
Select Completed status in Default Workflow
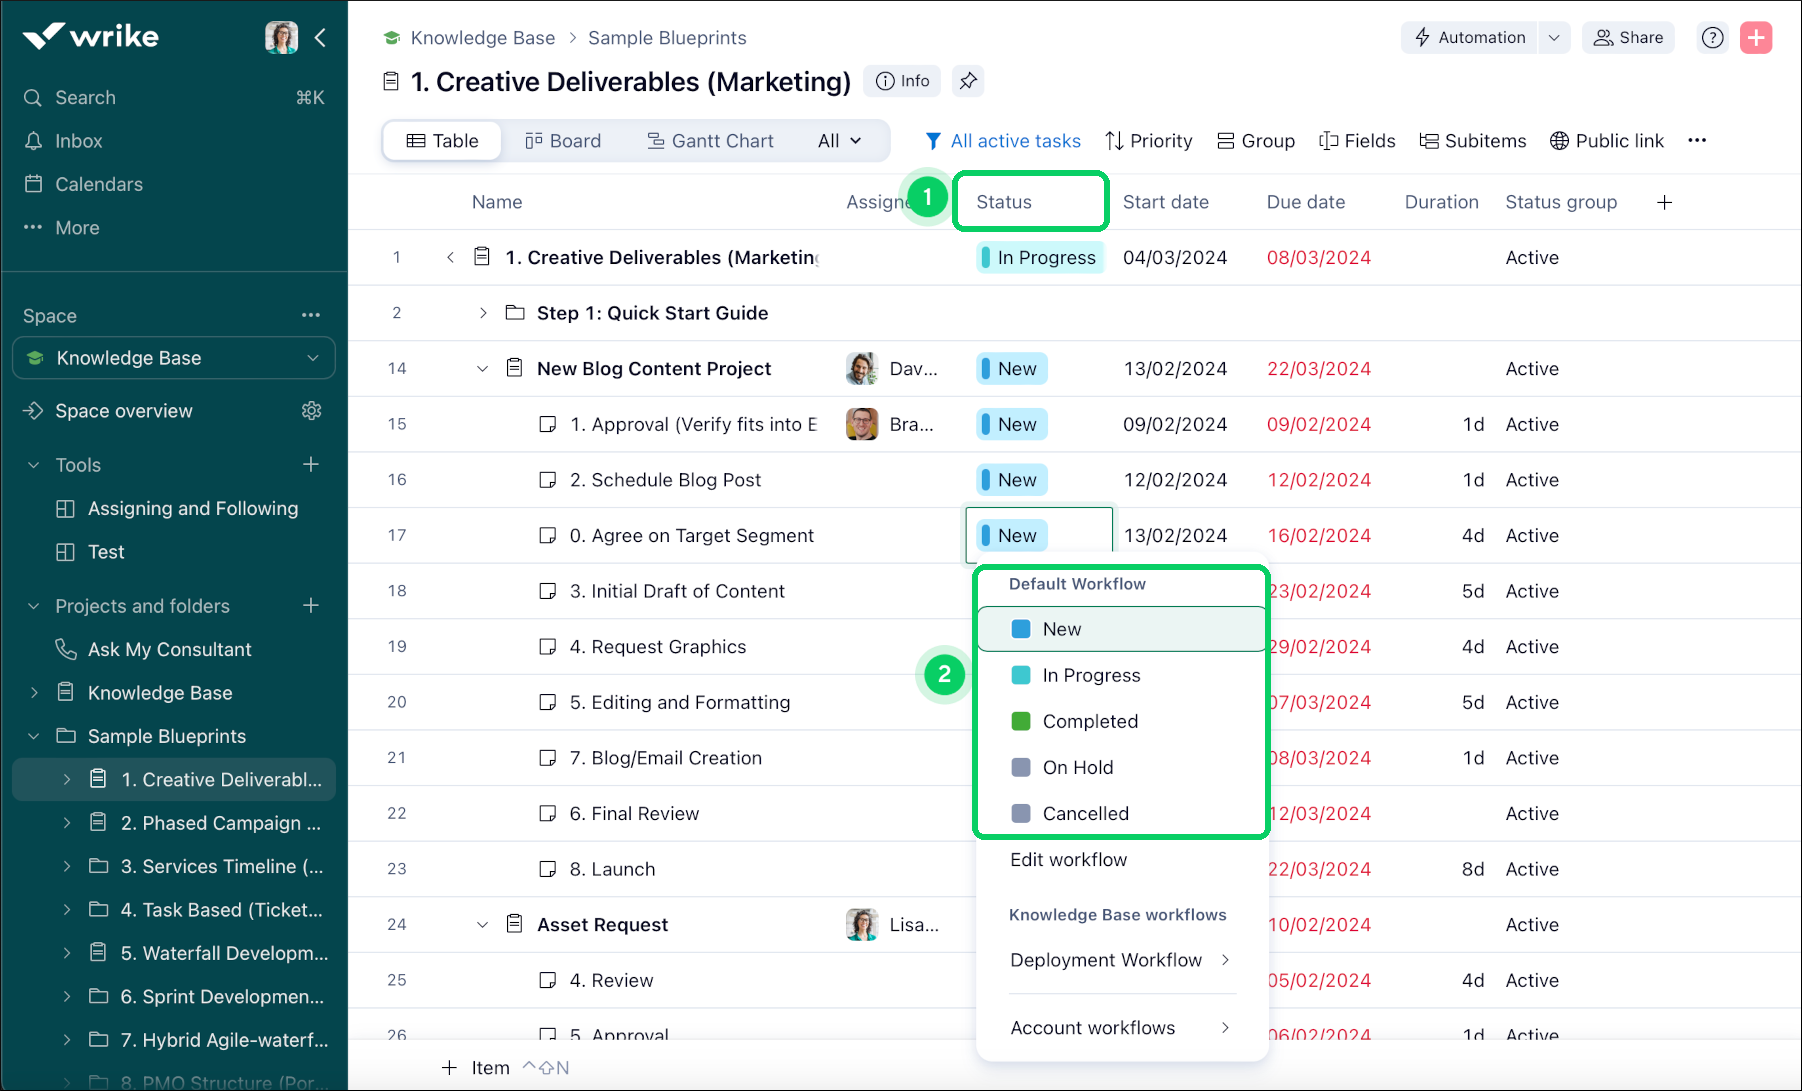click(1089, 721)
